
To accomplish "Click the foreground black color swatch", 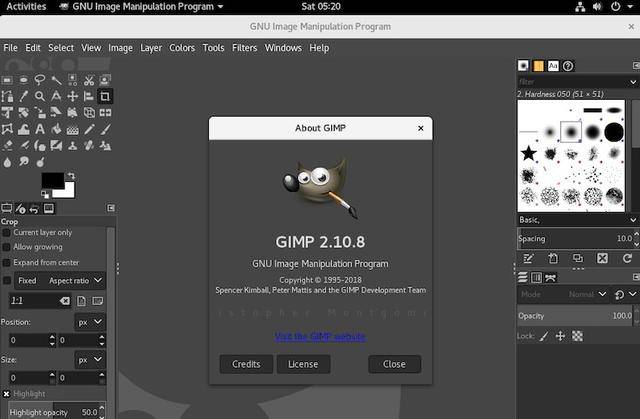I will point(53,180).
